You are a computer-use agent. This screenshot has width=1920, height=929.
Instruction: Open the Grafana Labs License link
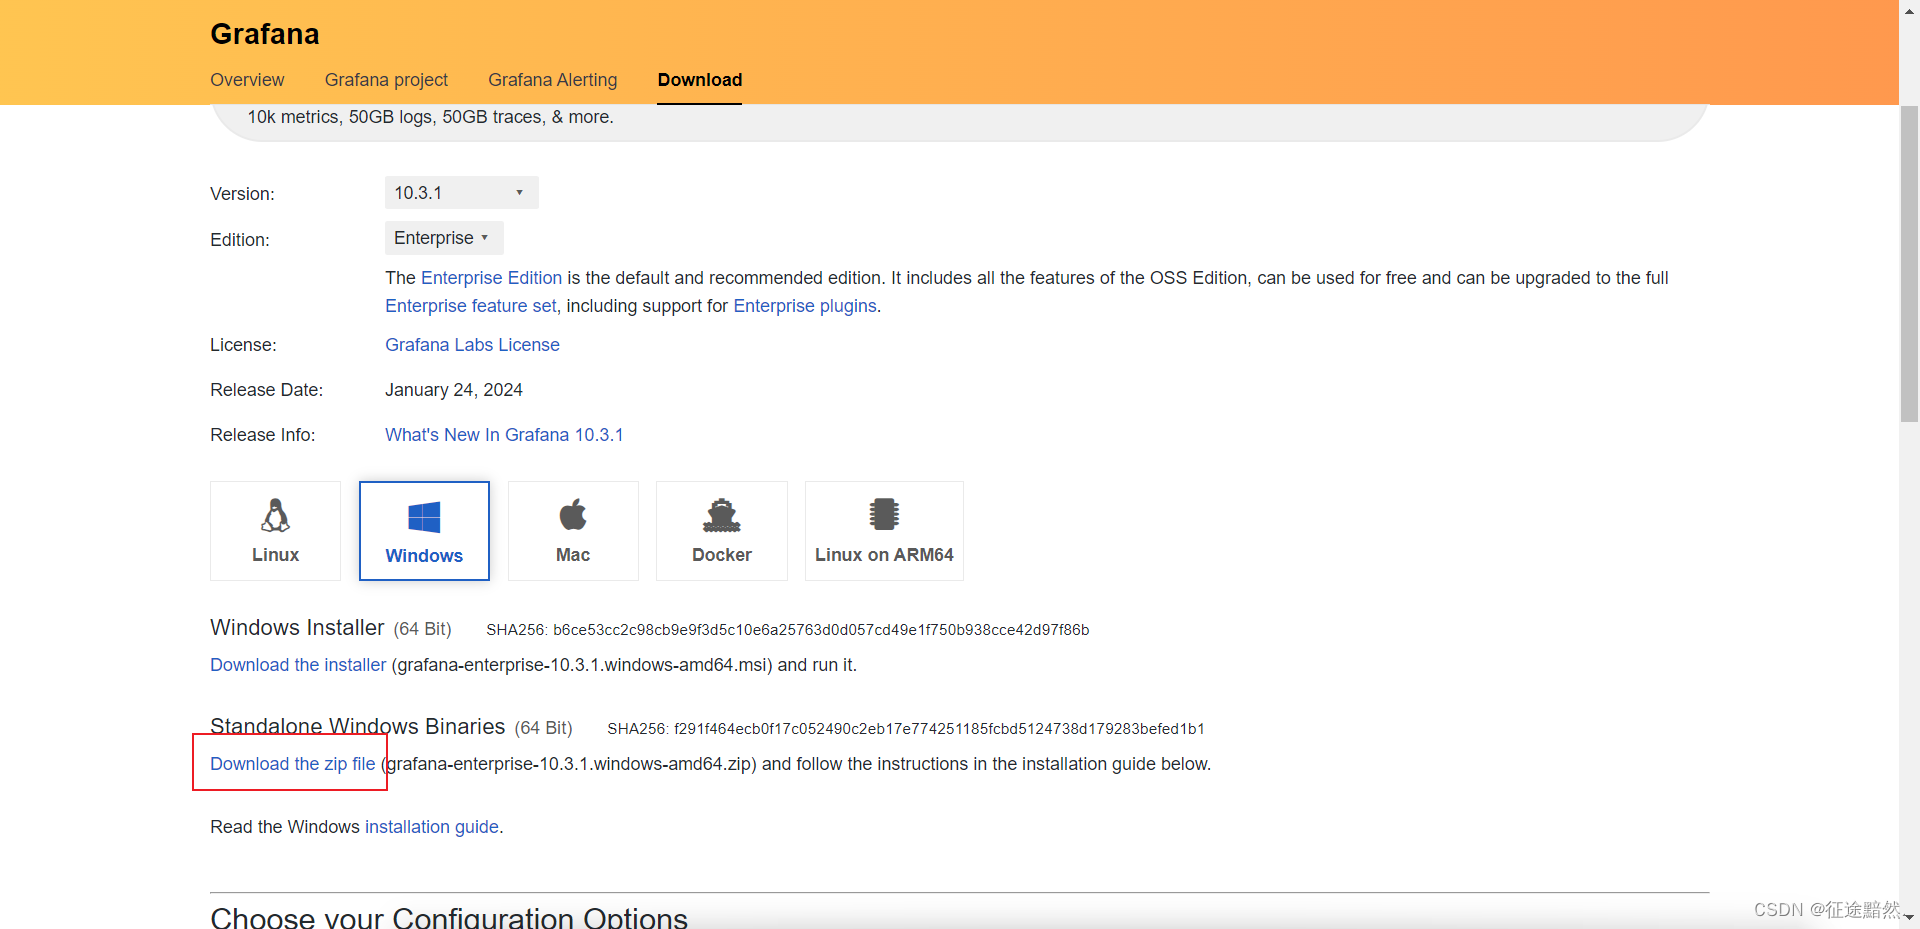point(472,345)
